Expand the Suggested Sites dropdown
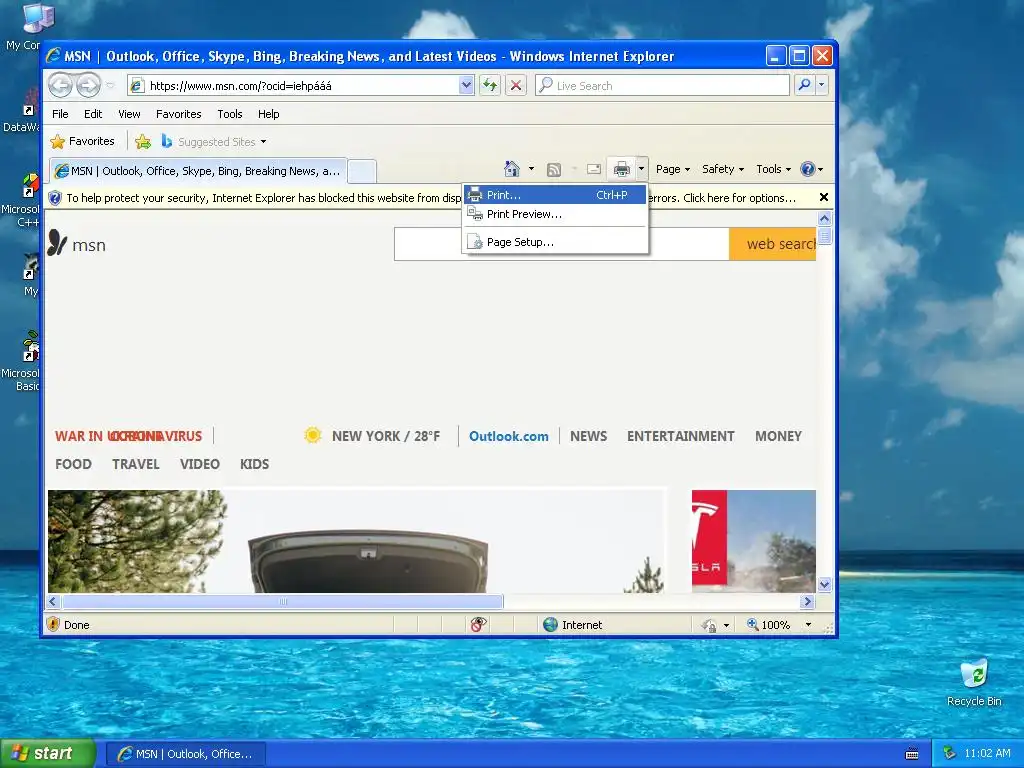The width and height of the screenshot is (1024, 768). point(263,142)
